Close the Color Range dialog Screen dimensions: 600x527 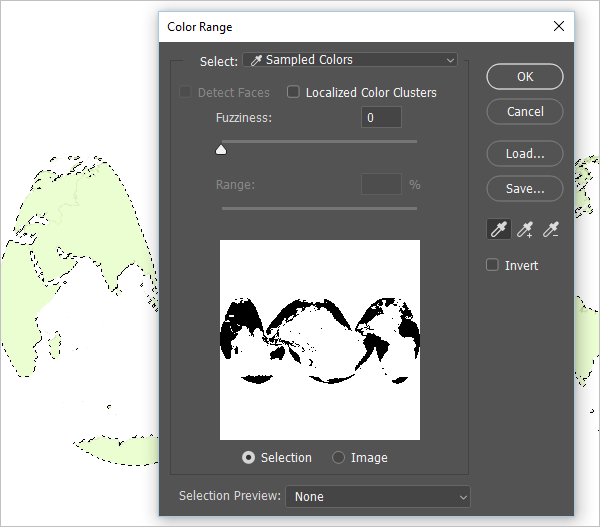pos(559,26)
